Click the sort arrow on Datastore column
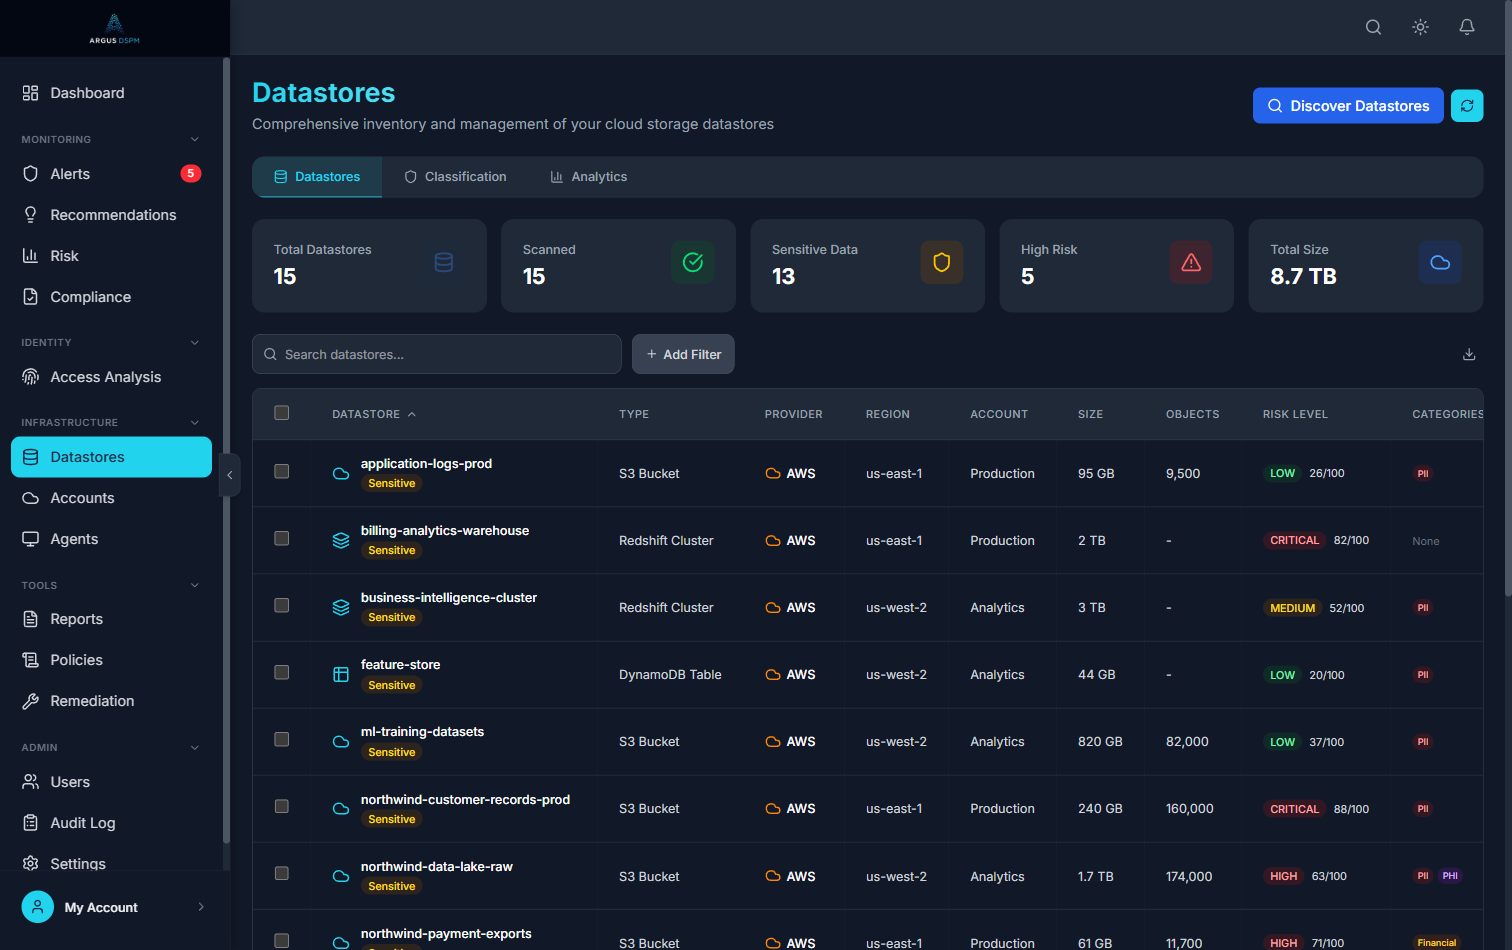The height and width of the screenshot is (950, 1512). (x=412, y=414)
